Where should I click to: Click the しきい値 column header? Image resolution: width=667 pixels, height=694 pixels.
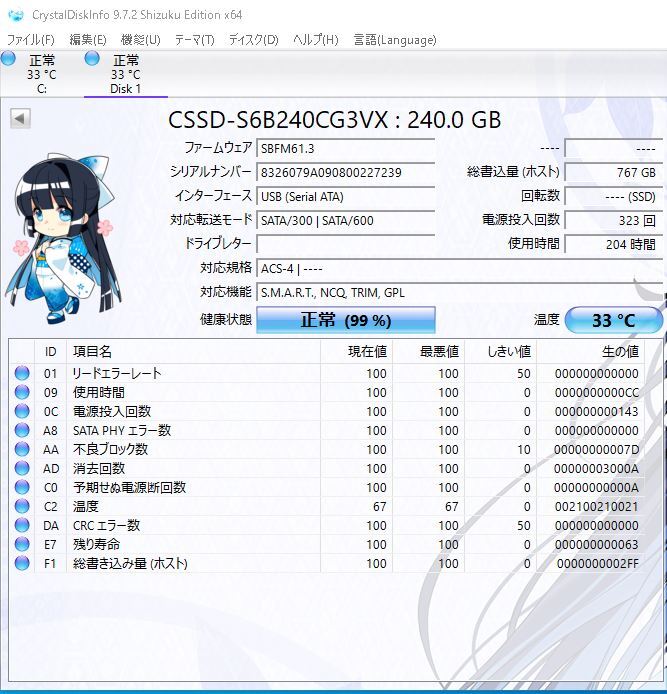point(501,351)
